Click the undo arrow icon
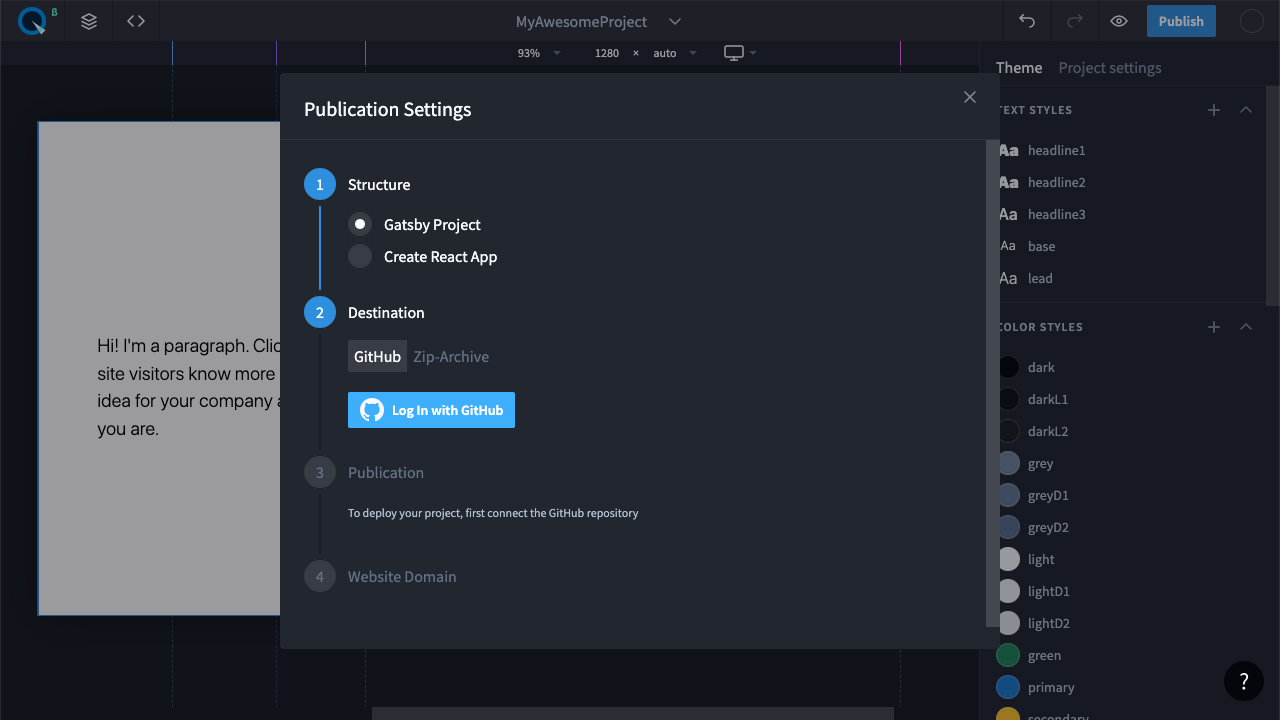The height and width of the screenshot is (720, 1280). point(1027,21)
